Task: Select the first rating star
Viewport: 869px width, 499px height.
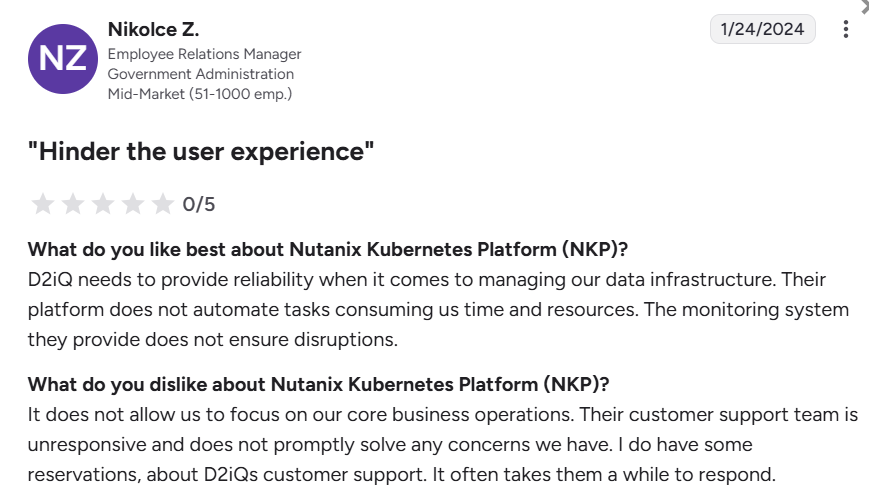Action: 43,204
